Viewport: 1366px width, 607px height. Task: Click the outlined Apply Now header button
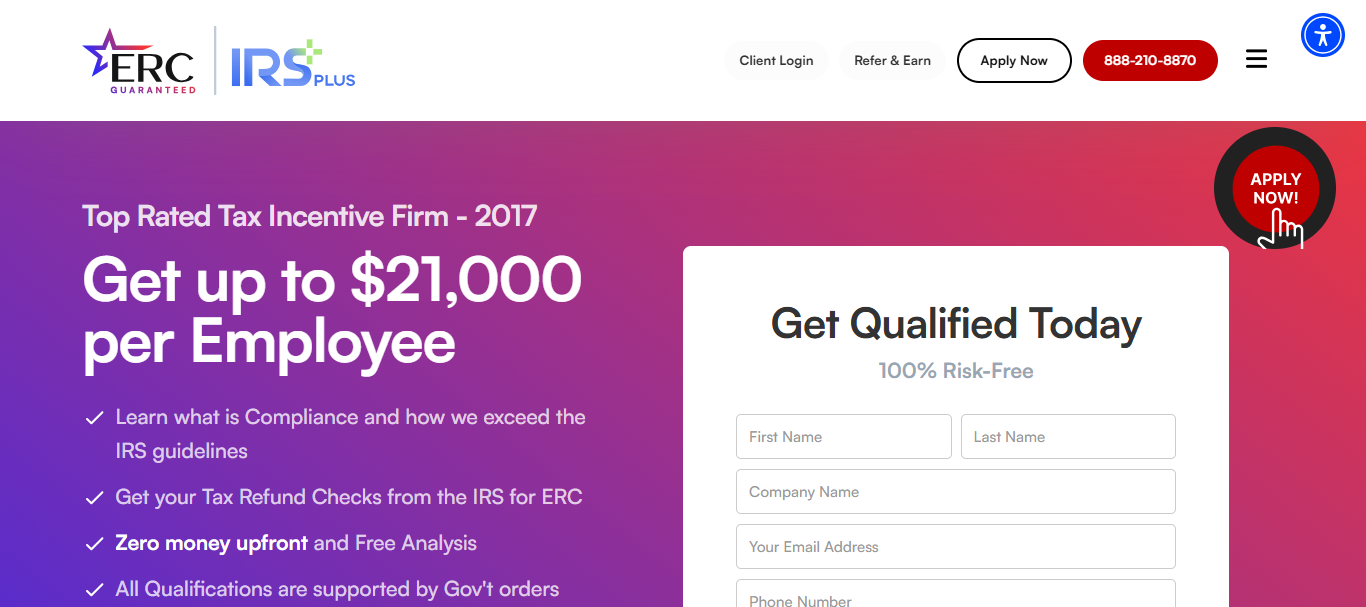tap(1014, 61)
